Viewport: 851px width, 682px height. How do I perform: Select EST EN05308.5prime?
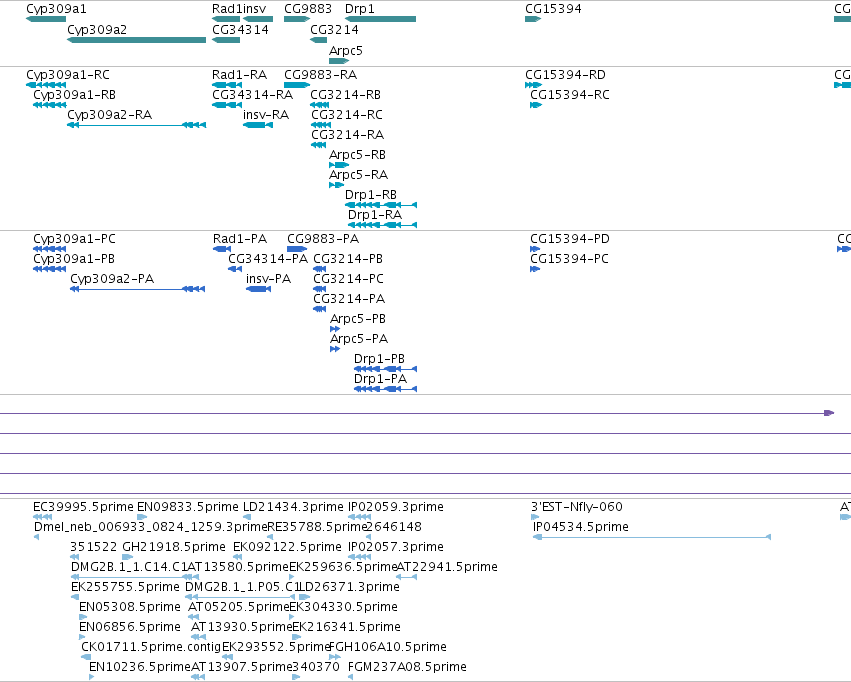(x=130, y=607)
